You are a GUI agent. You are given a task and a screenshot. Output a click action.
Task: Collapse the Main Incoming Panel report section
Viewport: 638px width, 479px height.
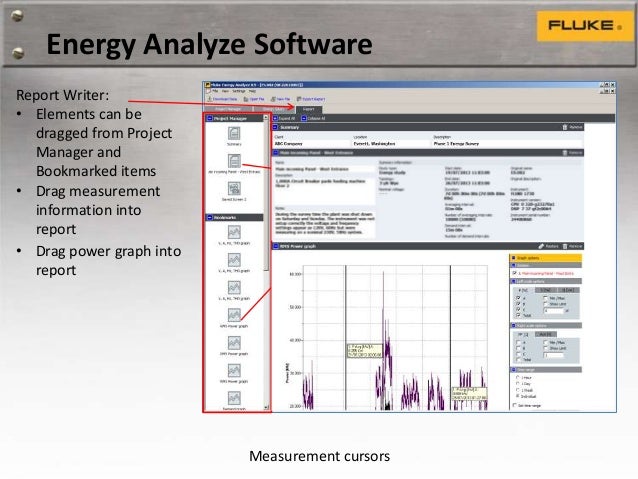[275, 153]
